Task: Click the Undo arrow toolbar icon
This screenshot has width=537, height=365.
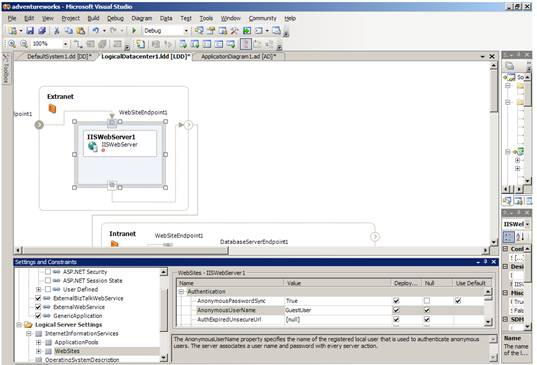Action: [96, 31]
